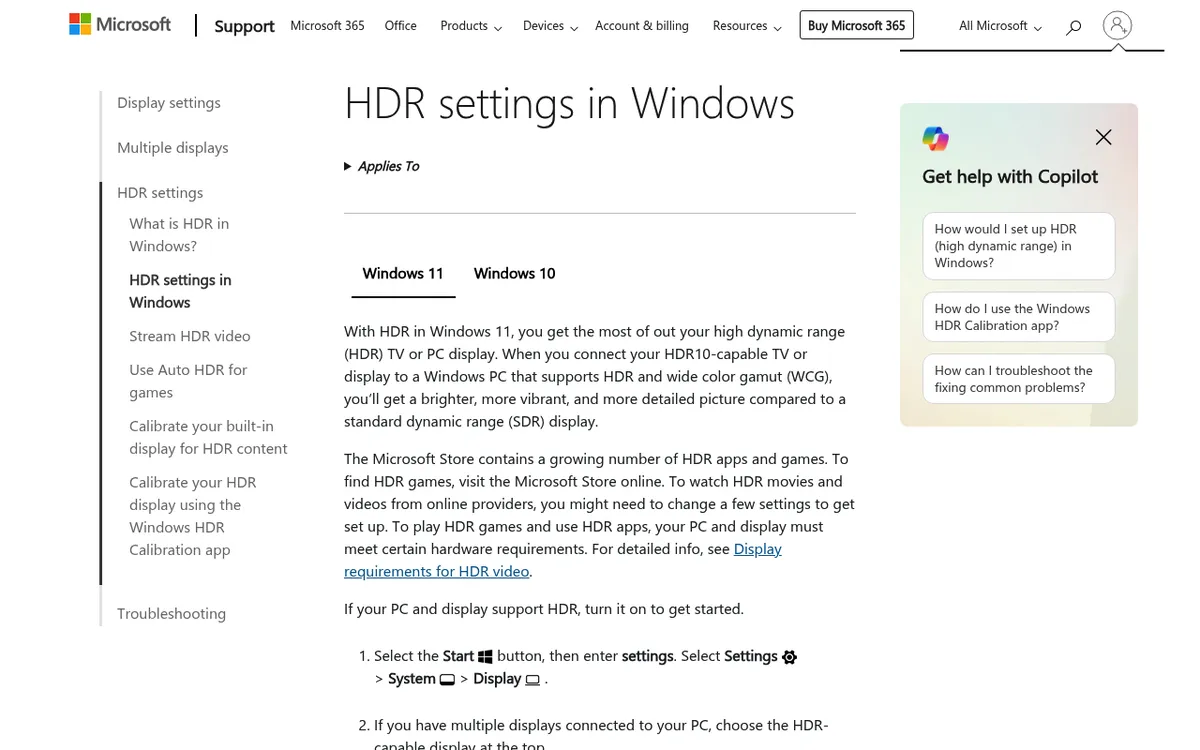Viewport: 1200px width, 750px height.
Task: Click the Microsoft logo
Action: pyautogui.click(x=120, y=25)
